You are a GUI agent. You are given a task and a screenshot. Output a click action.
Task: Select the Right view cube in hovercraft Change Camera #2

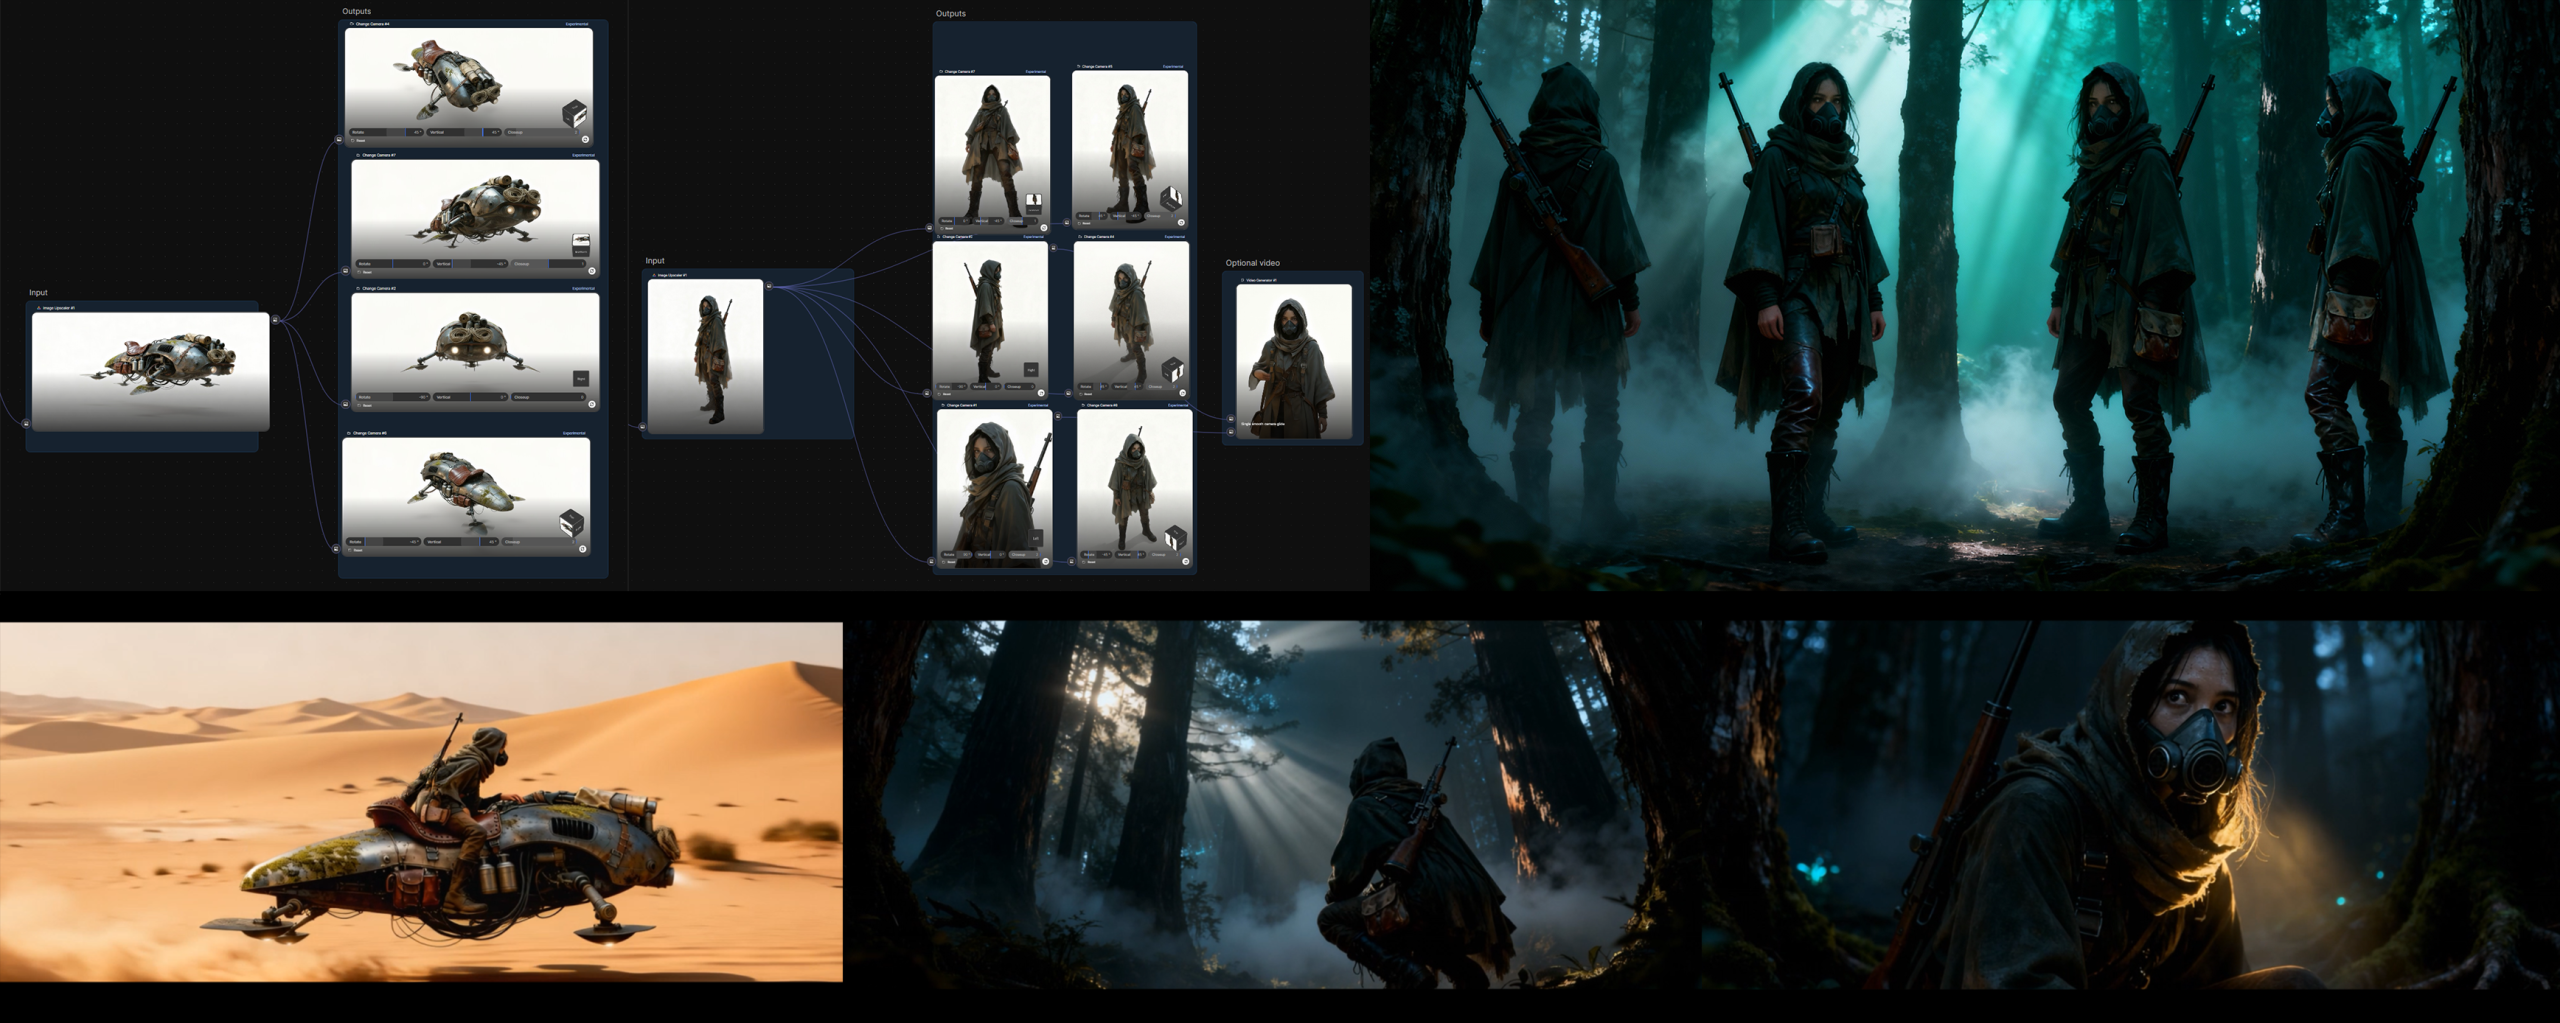click(x=581, y=378)
